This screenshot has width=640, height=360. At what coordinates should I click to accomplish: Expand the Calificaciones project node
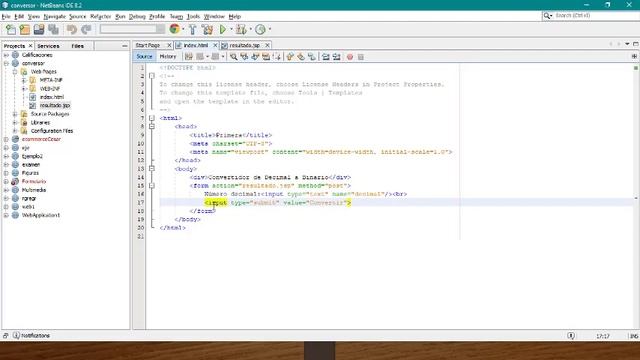pos(6,55)
